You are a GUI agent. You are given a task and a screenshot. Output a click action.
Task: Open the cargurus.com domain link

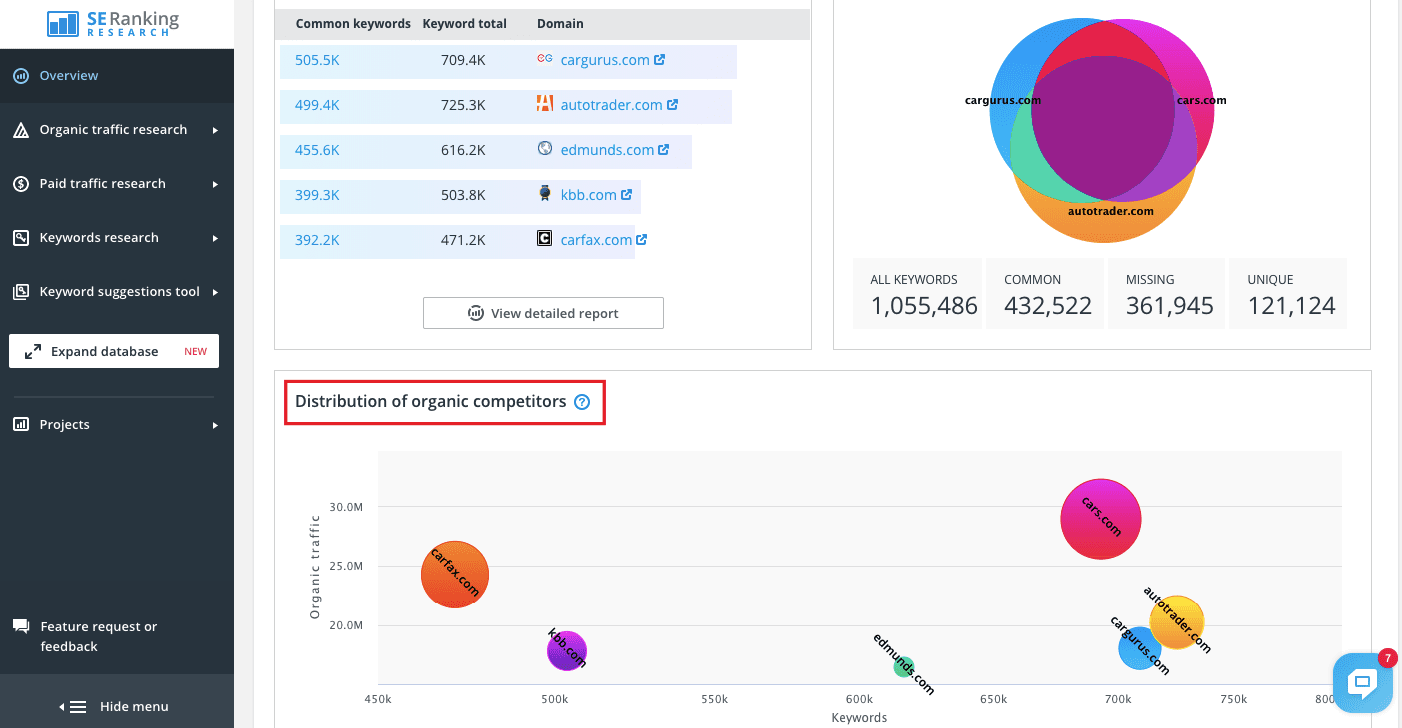605,60
